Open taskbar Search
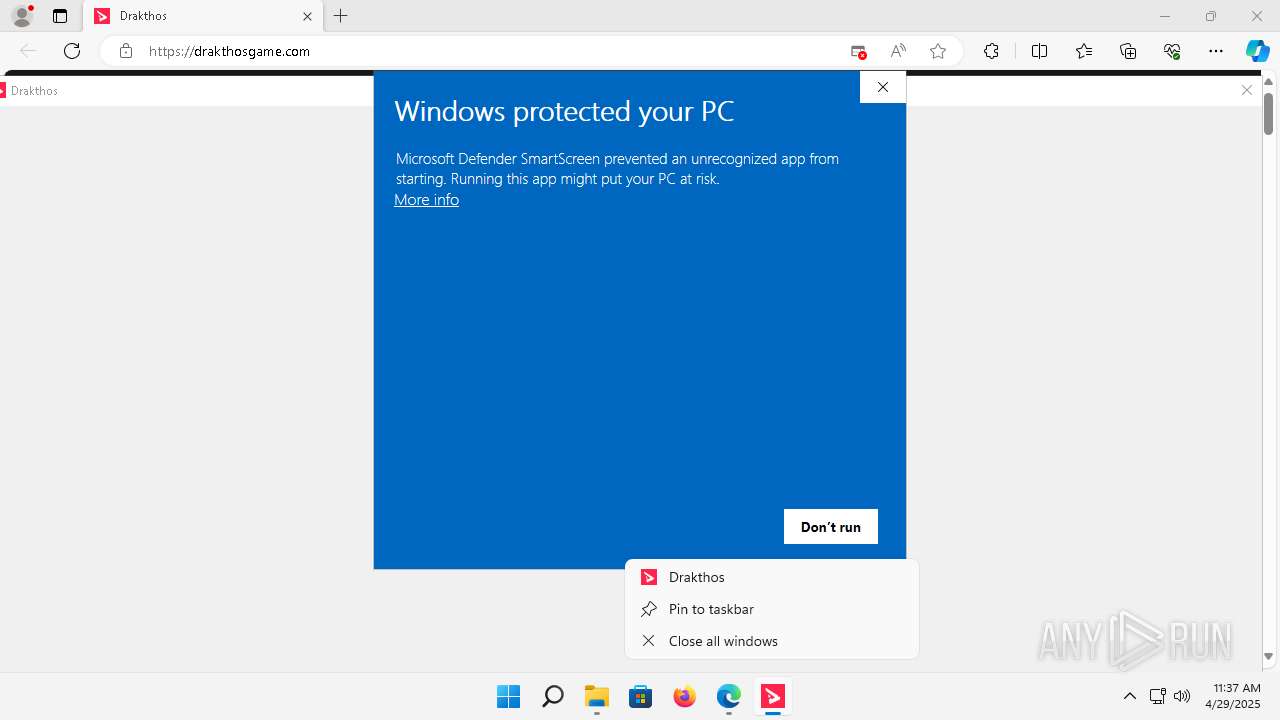Screen dimensions: 1280x720 (x=552, y=696)
